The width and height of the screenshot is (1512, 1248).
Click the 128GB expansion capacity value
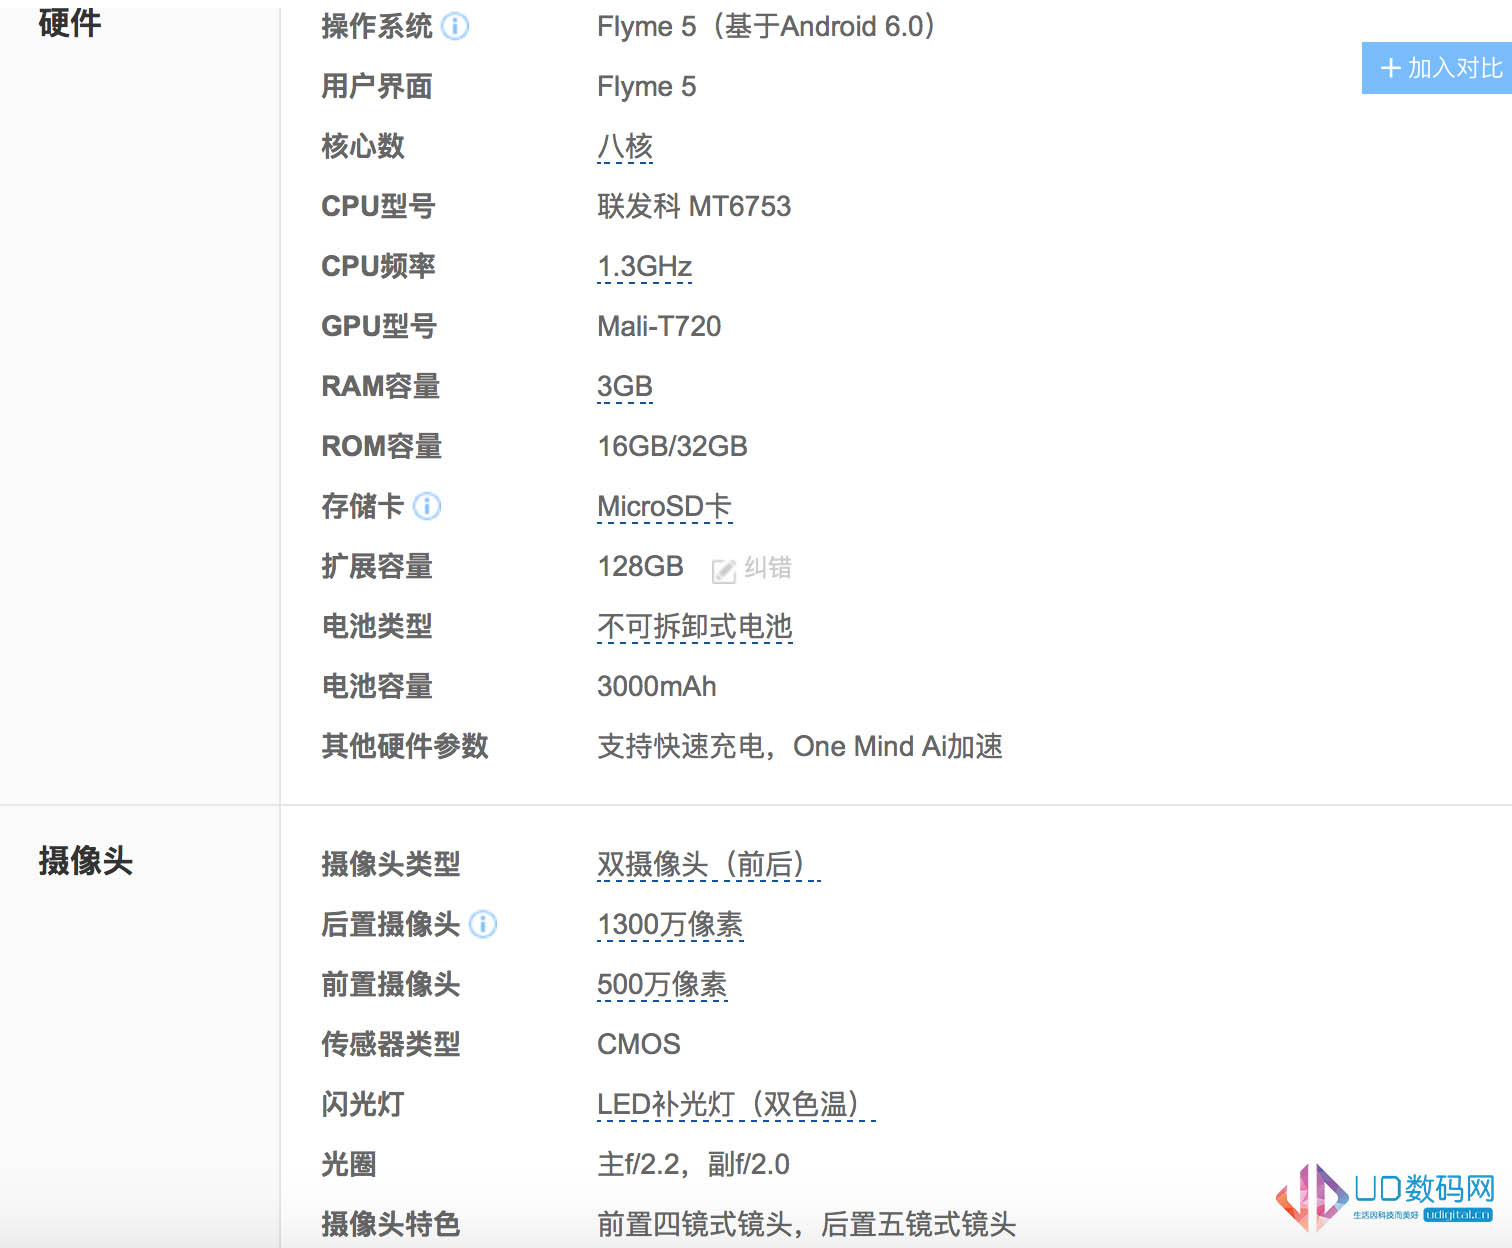tap(641, 566)
